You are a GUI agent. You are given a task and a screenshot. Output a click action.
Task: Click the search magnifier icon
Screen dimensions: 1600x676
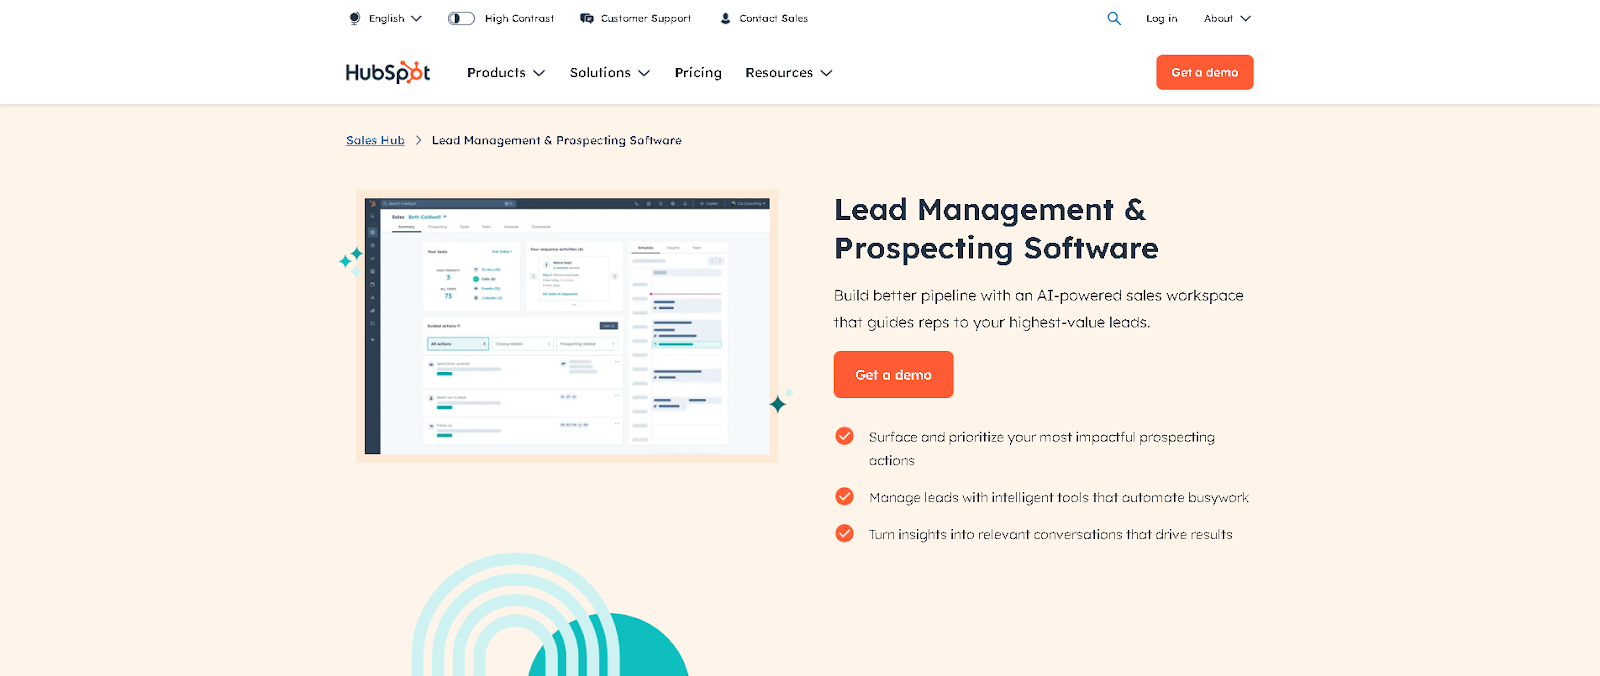1114,18
